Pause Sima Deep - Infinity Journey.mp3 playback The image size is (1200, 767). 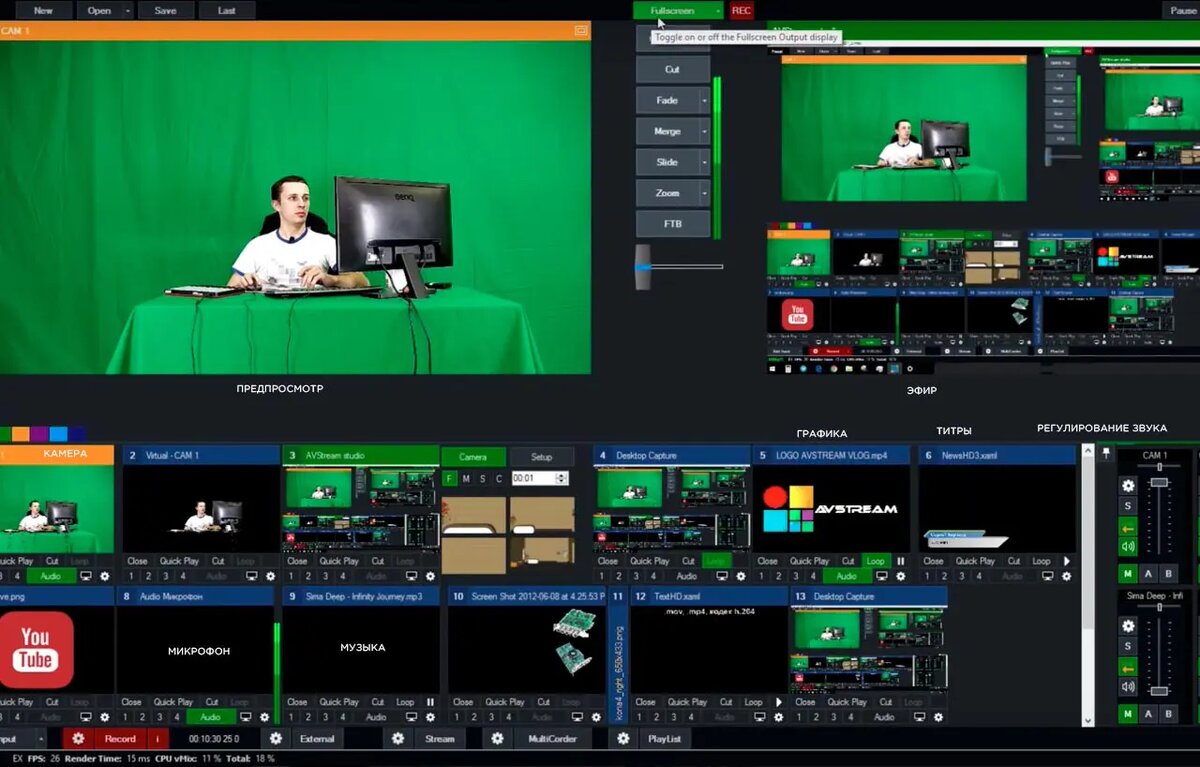click(x=430, y=702)
